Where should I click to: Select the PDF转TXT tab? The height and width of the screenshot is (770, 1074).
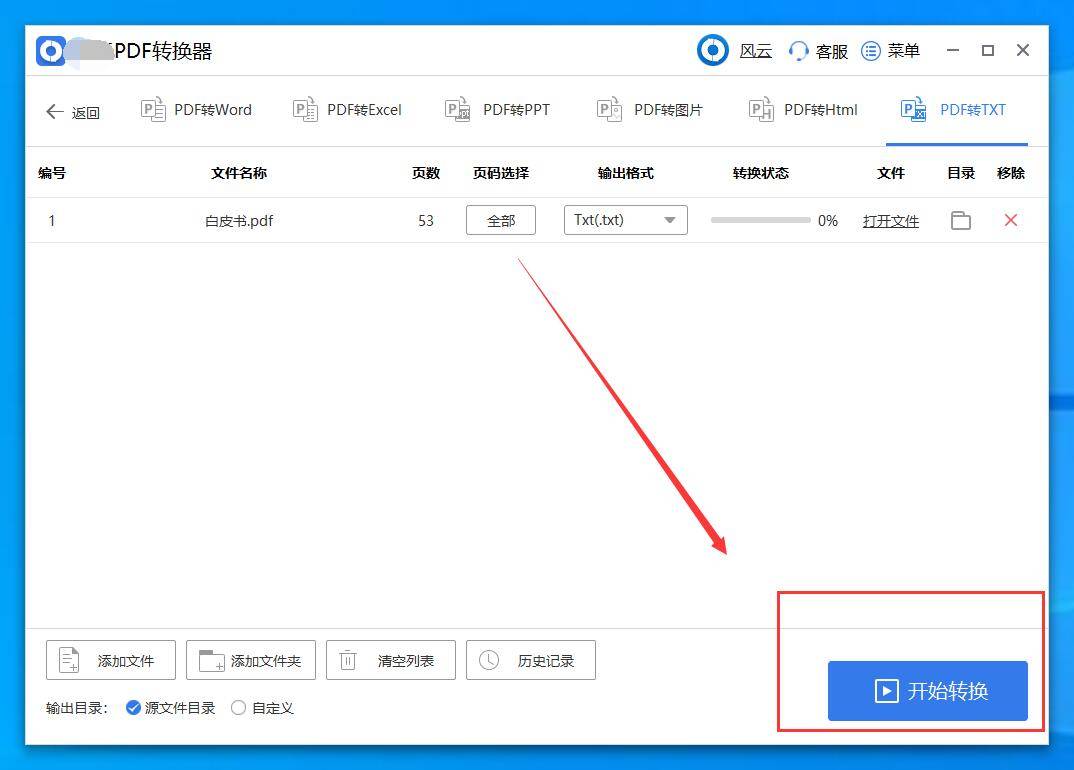coord(973,110)
